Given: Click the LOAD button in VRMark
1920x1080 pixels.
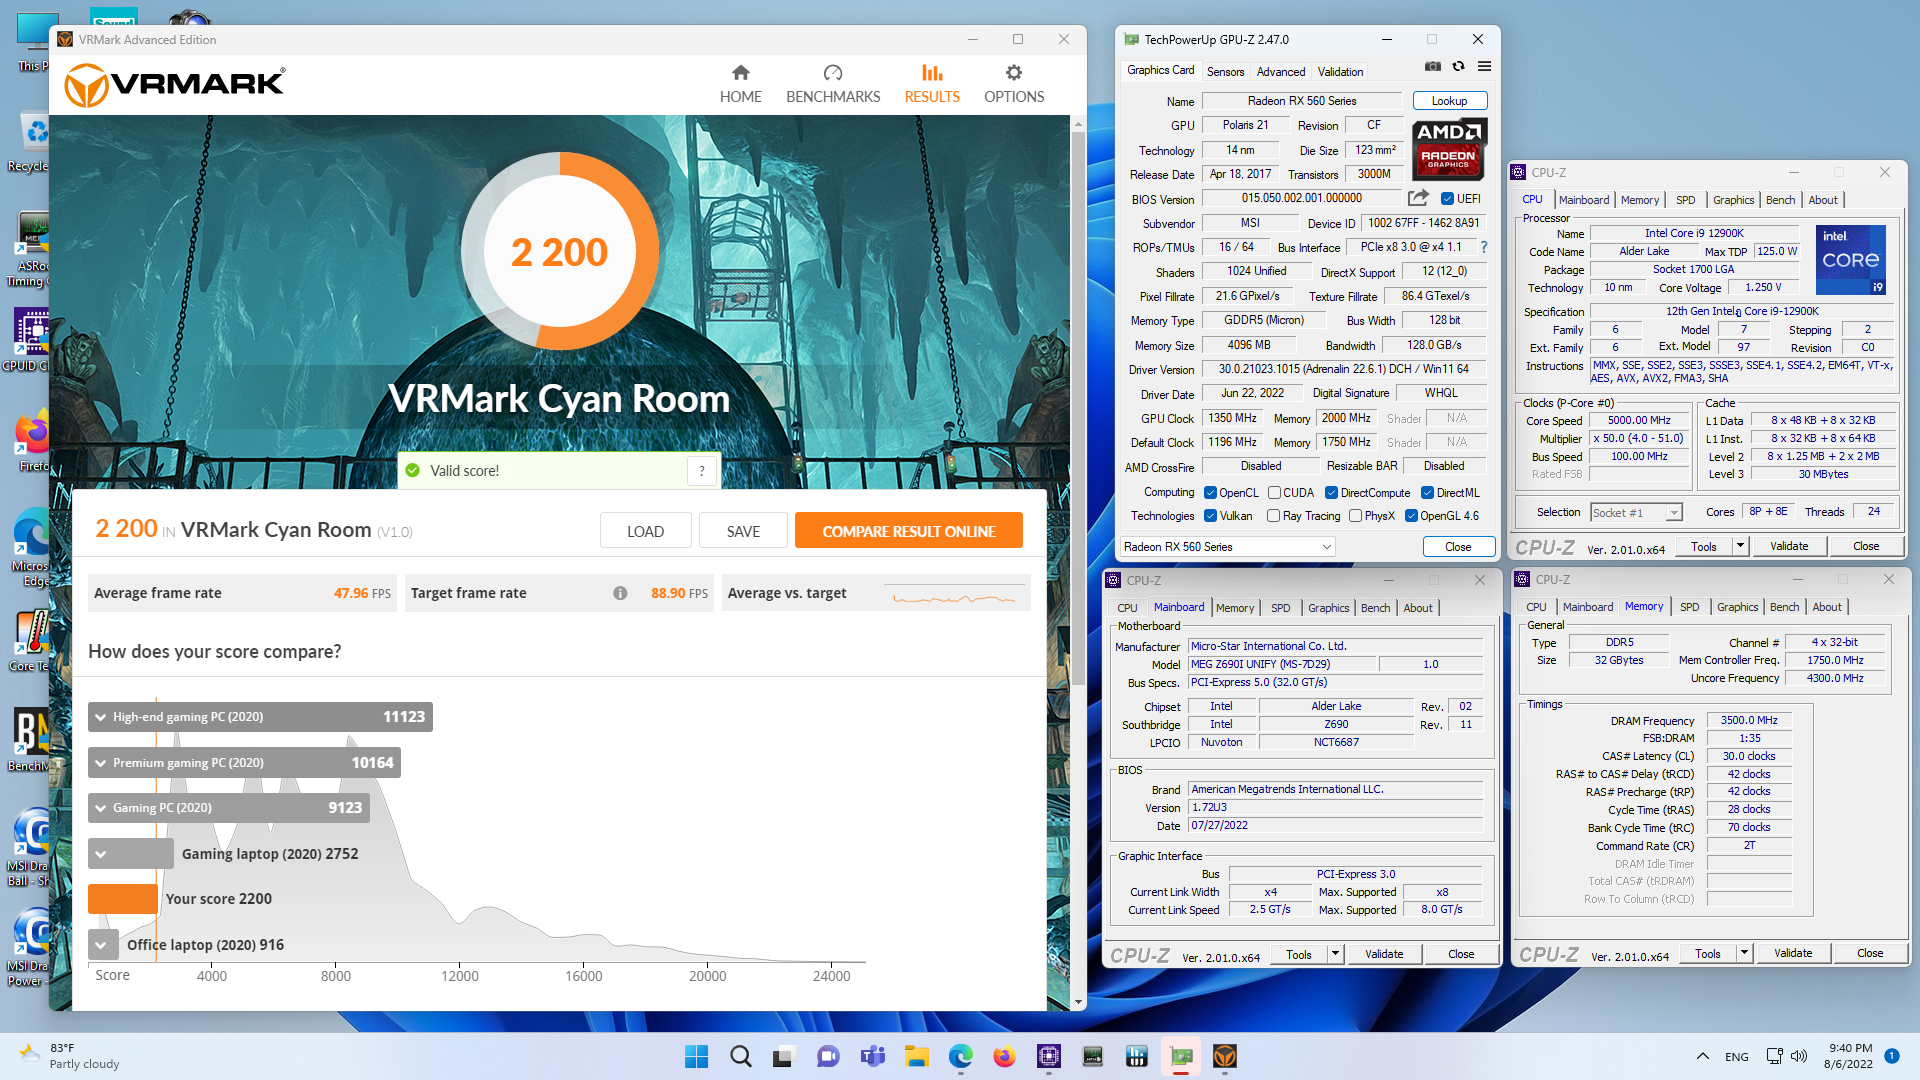Looking at the screenshot, I should pos(645,531).
